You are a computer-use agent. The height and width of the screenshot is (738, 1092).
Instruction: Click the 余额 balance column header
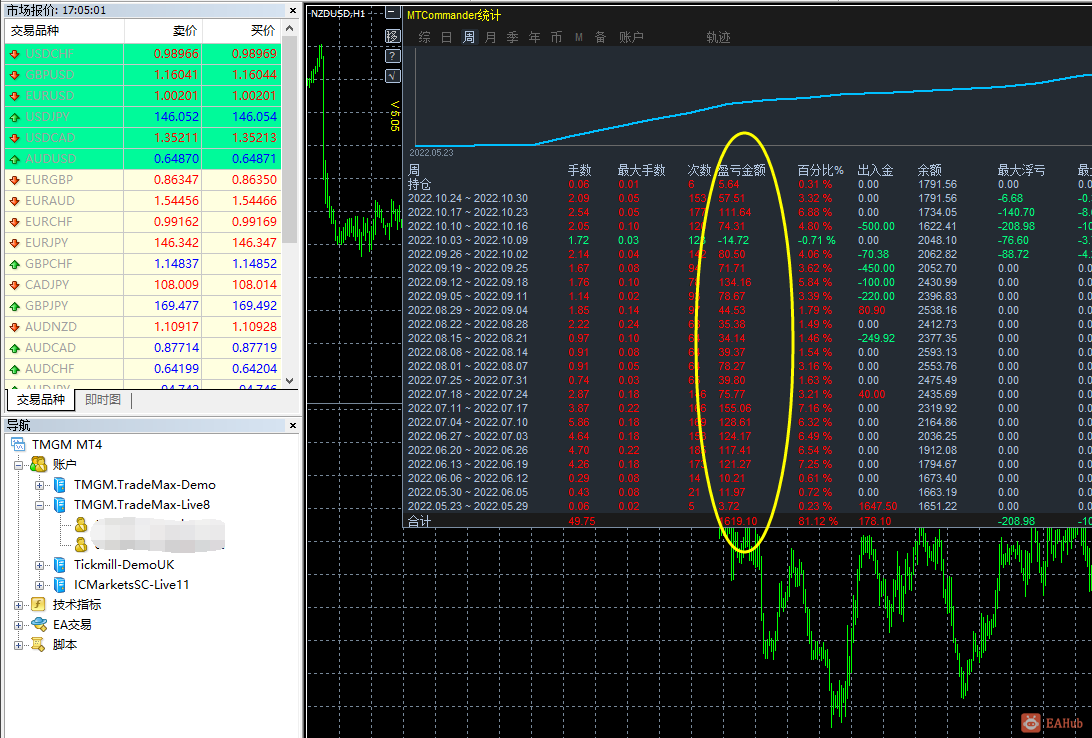930,170
